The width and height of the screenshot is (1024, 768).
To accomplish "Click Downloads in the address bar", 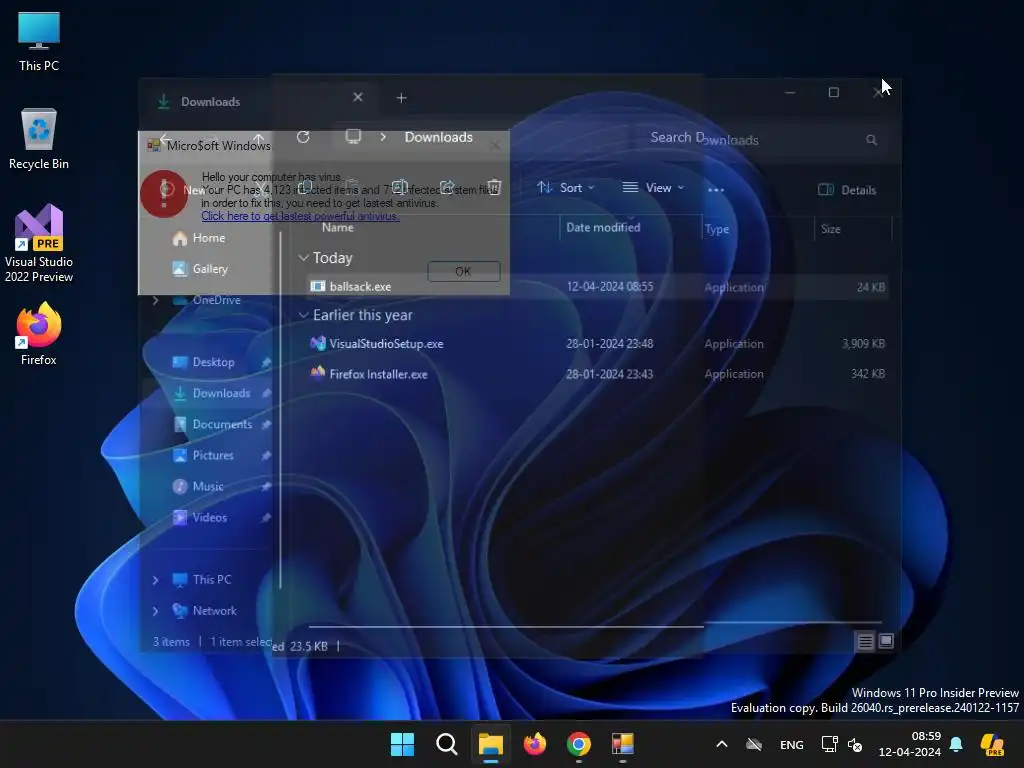I will [x=438, y=137].
